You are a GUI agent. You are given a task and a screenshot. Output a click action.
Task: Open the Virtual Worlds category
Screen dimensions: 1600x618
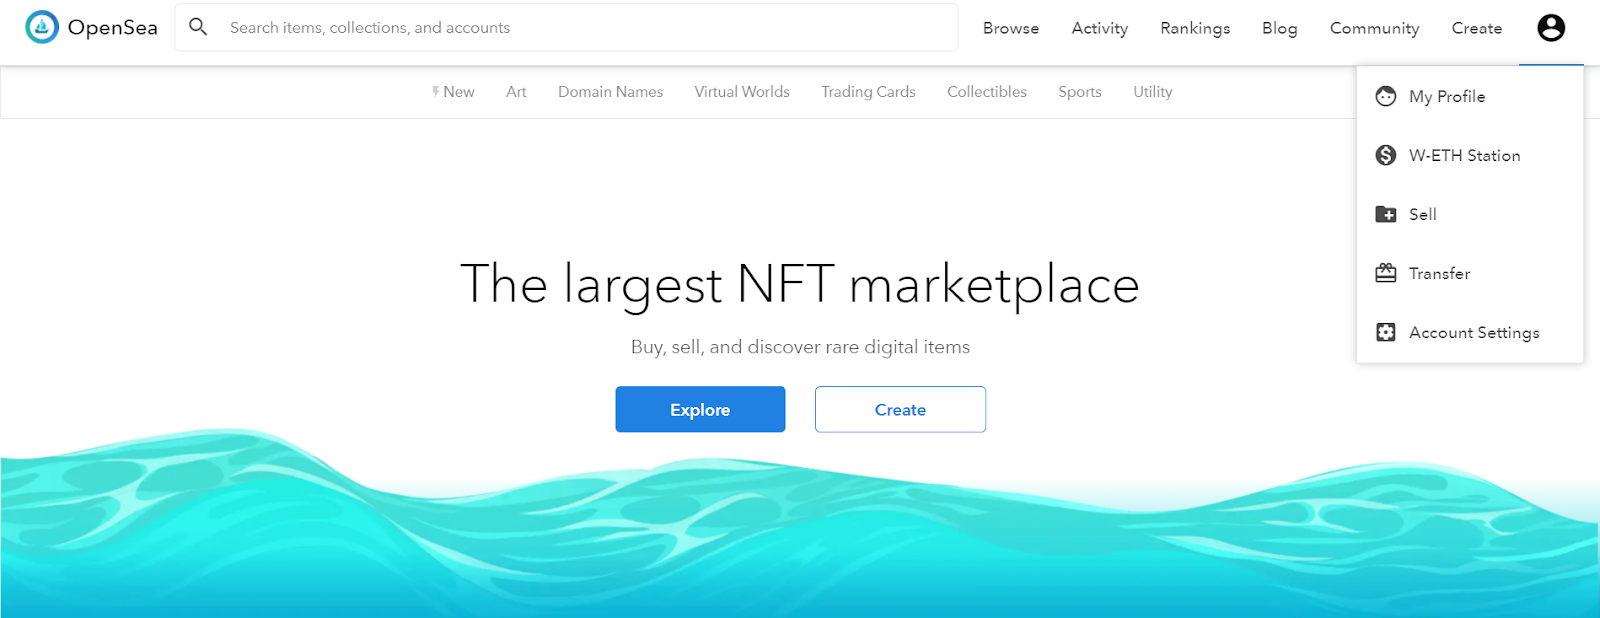click(x=742, y=91)
